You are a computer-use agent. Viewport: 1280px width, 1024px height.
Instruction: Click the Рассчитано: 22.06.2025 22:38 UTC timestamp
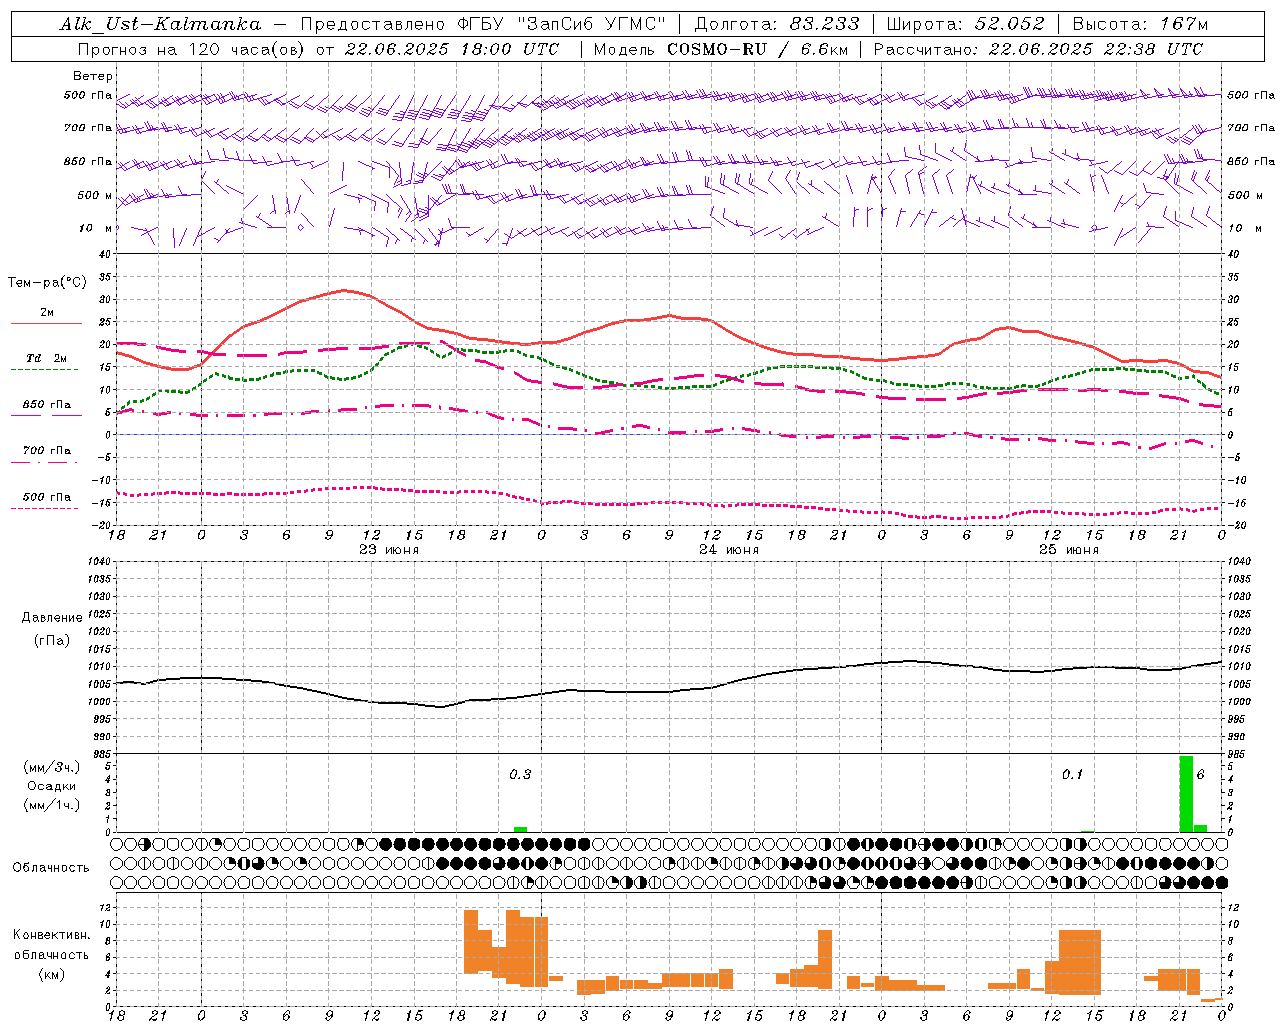click(1038, 48)
